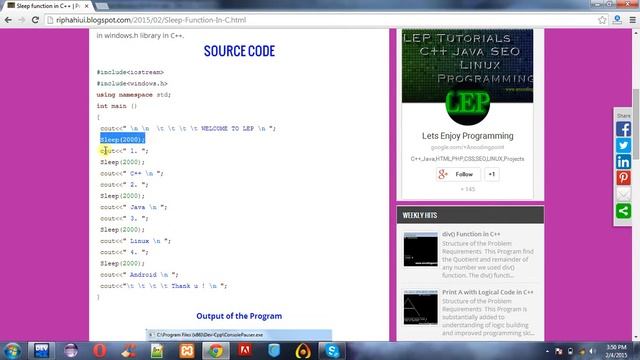Click the system tray volume icon

pos(592,351)
